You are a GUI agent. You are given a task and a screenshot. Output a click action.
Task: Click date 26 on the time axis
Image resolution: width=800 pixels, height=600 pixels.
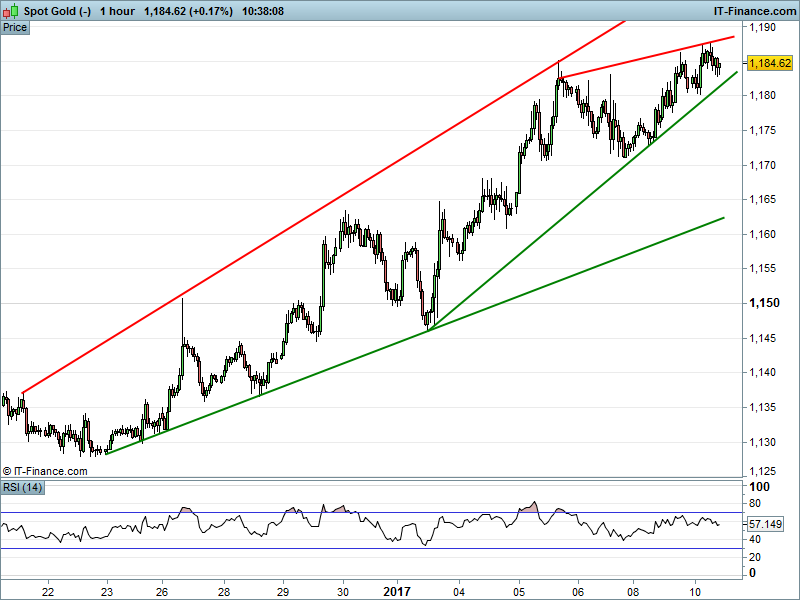click(162, 592)
